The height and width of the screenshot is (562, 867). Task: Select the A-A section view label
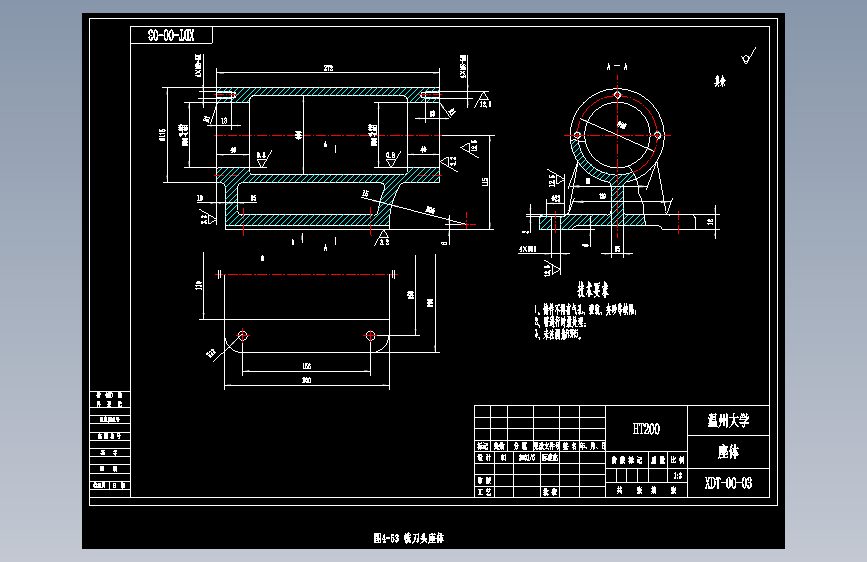pos(617,67)
